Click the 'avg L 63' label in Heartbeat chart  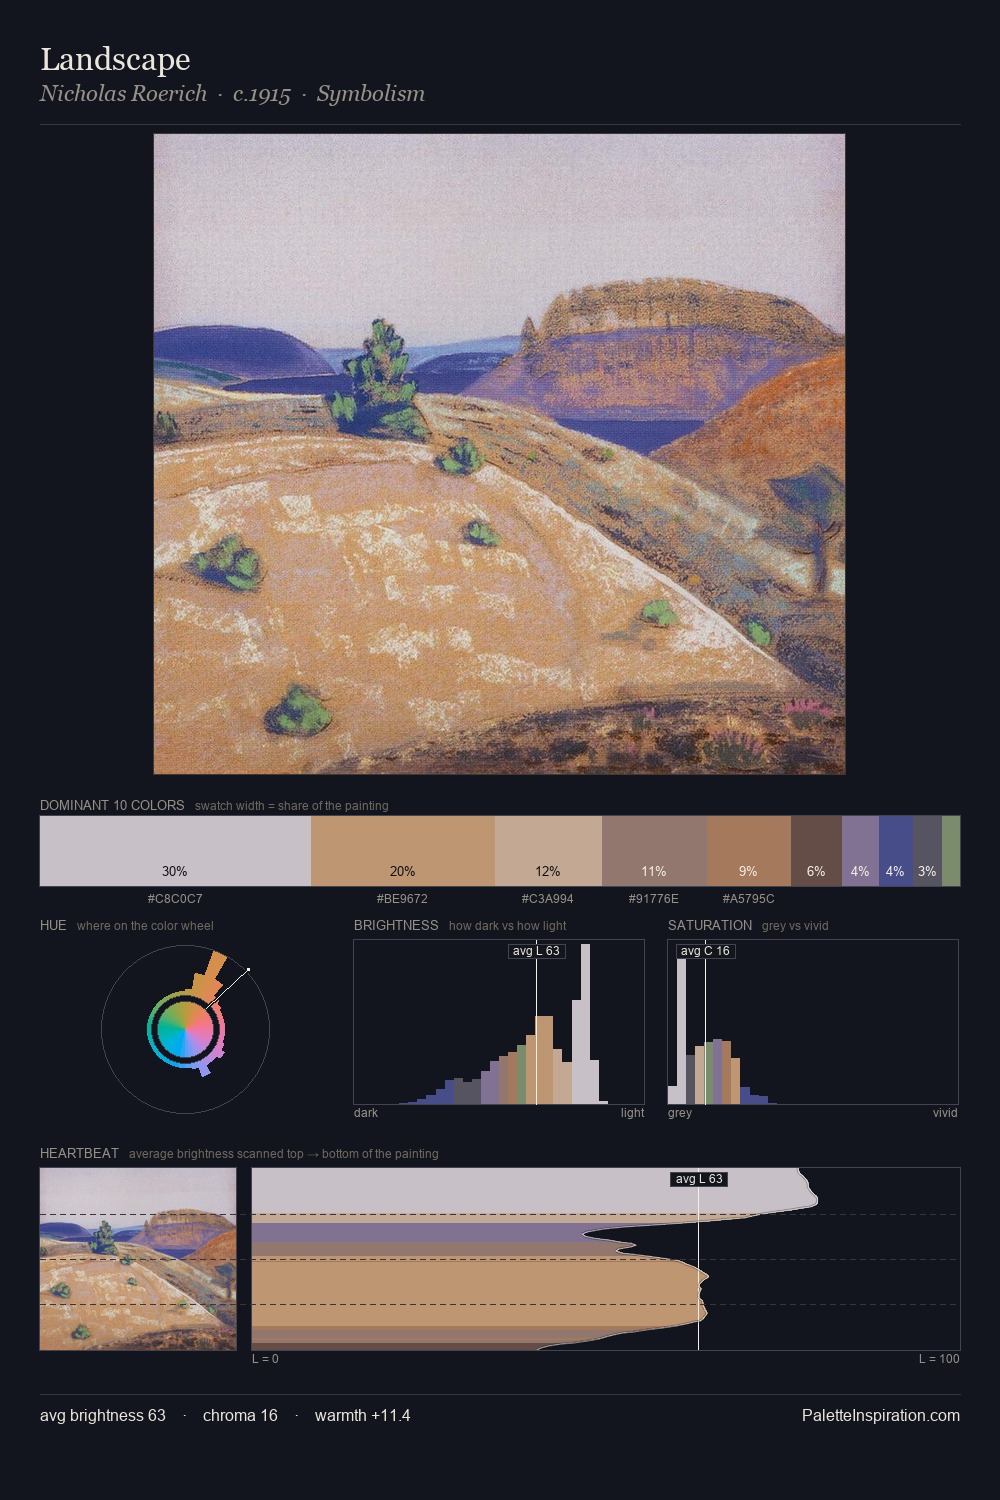tap(699, 1179)
